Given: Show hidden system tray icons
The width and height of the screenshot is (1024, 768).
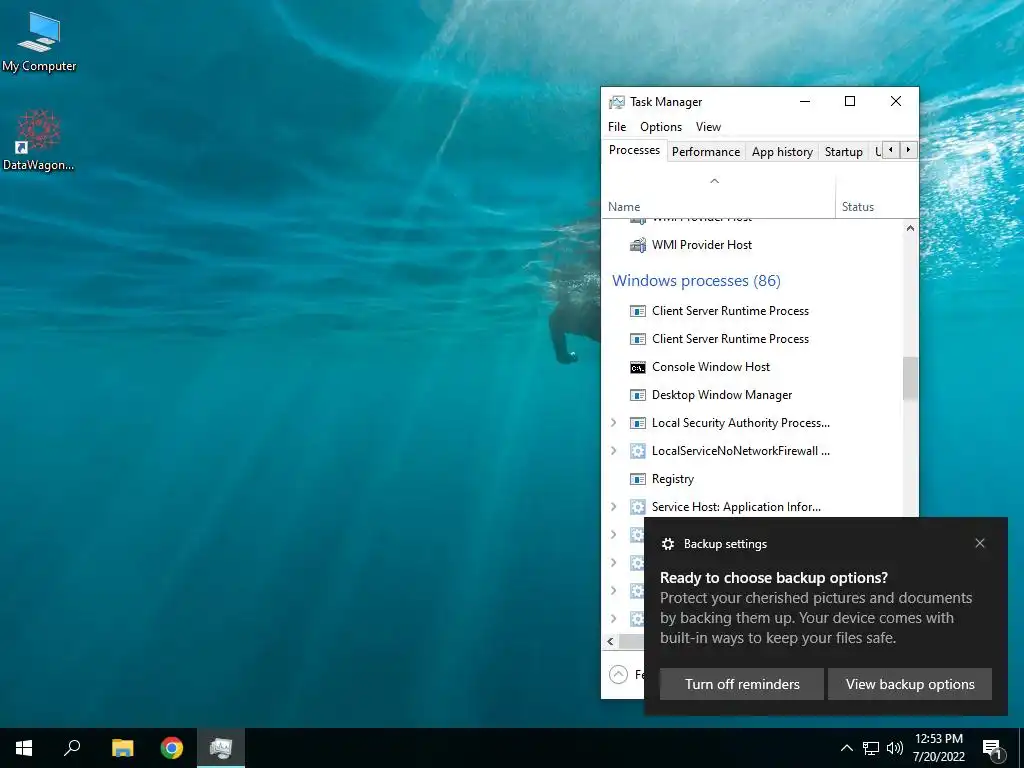Looking at the screenshot, I should (x=846, y=748).
